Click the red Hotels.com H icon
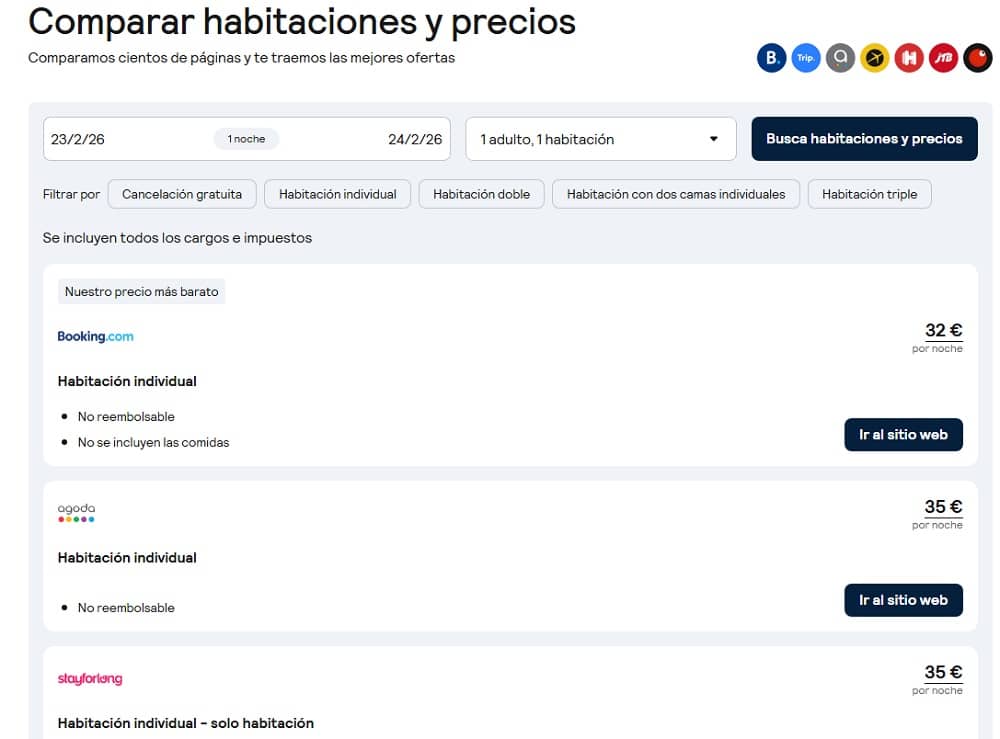Viewport: 1000px width, 739px height. point(909,58)
